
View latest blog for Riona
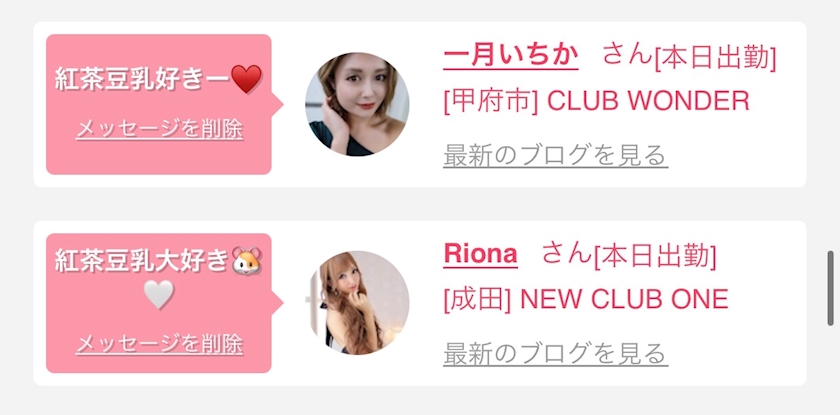pos(555,354)
